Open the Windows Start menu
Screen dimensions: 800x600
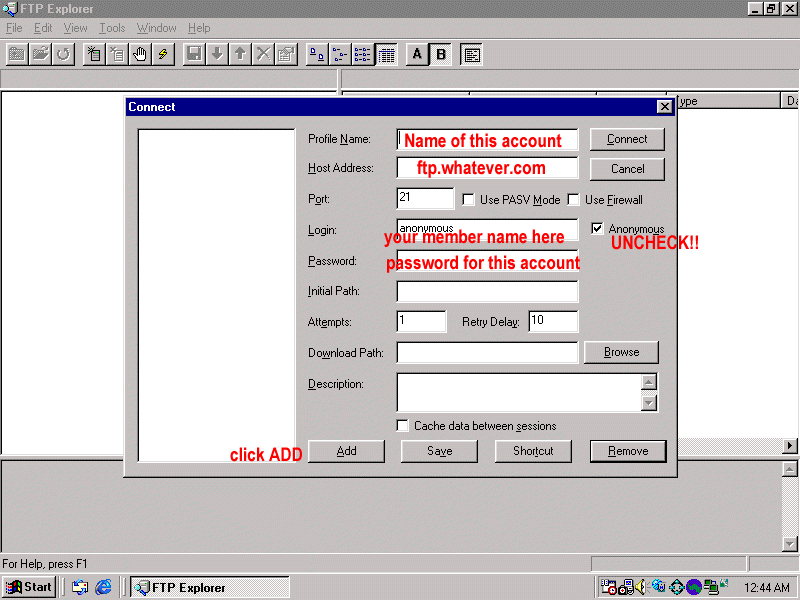point(30,587)
